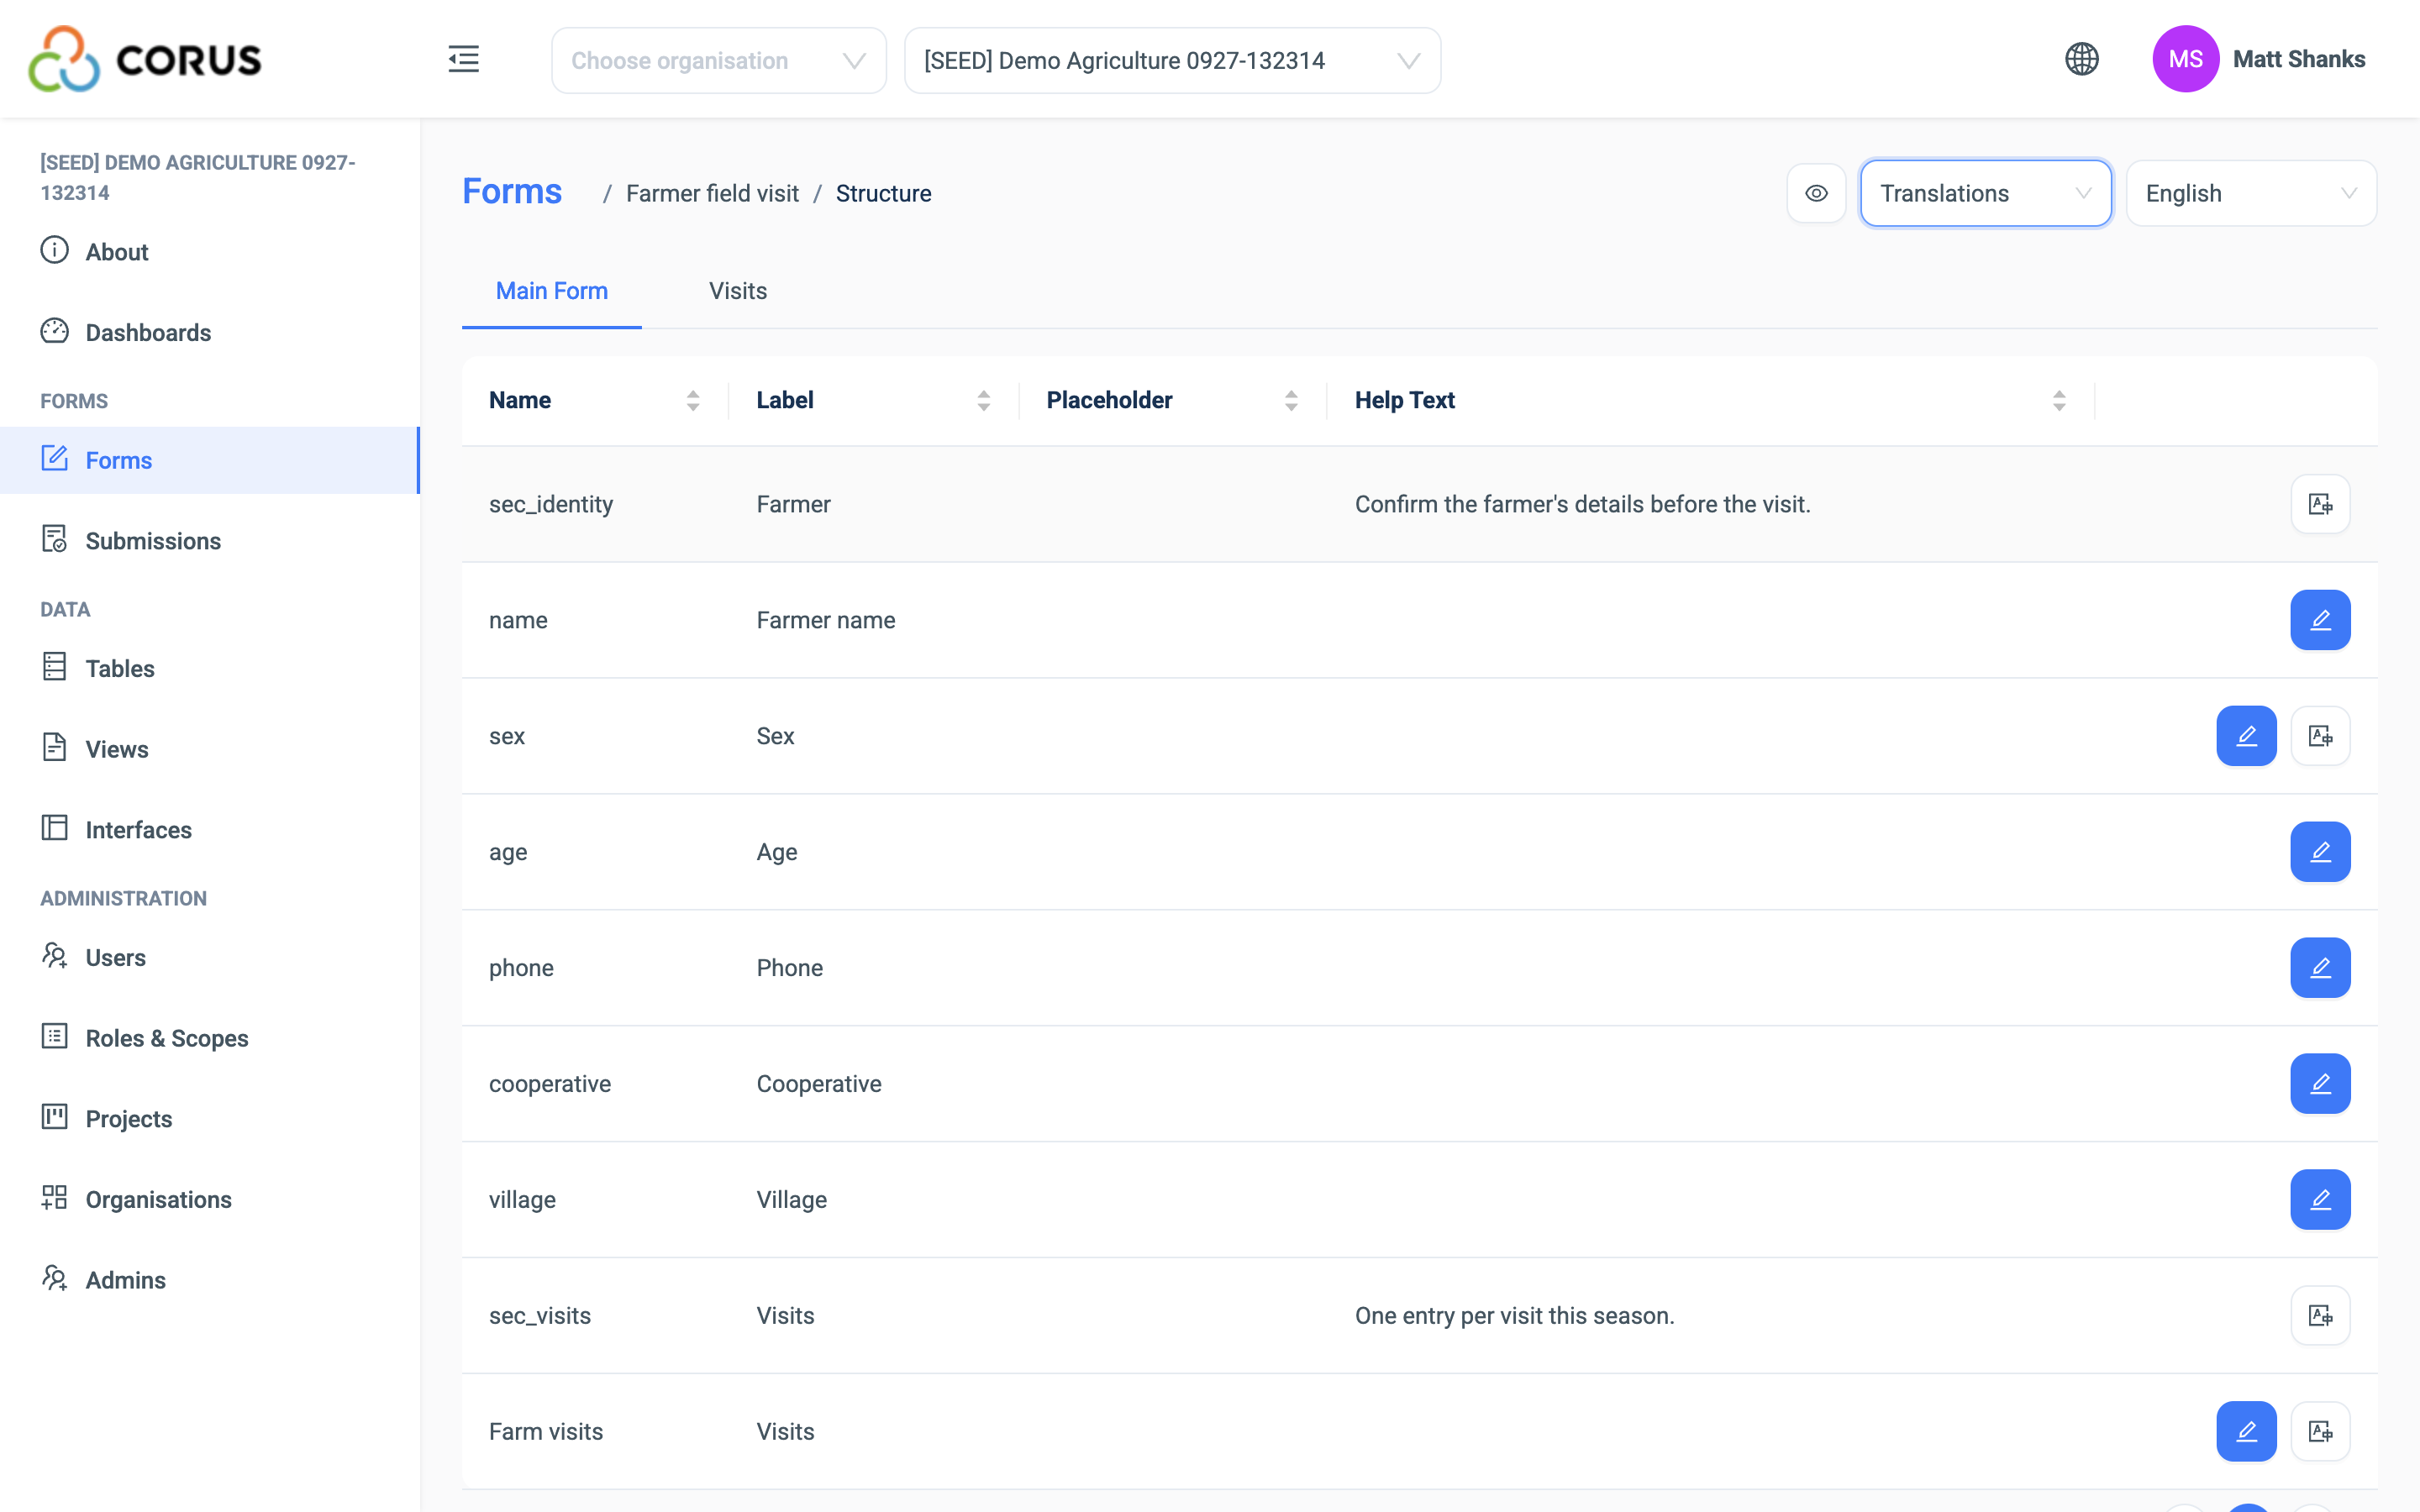Click the Forms breadcrumb link
The image size is (2420, 1512).
point(512,192)
